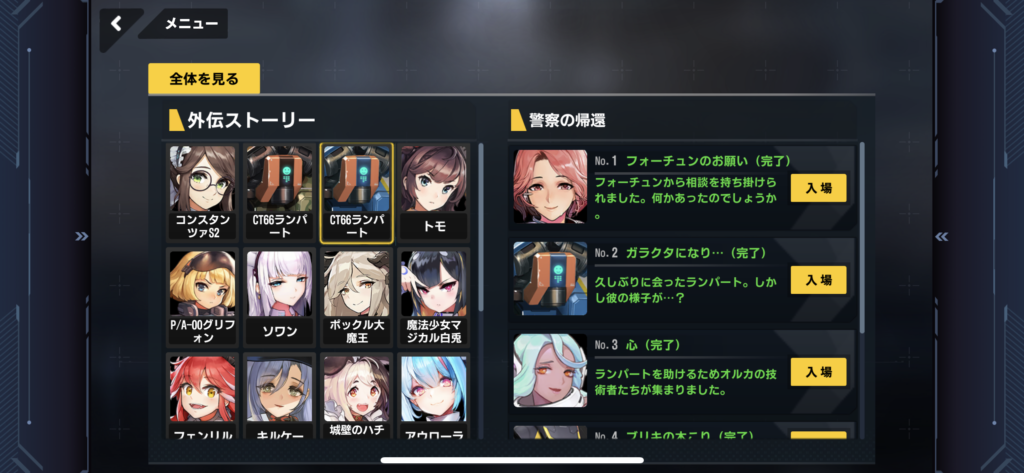Open ポックル大魔王 side story
The height and width of the screenshot is (473, 1024).
pos(356,297)
